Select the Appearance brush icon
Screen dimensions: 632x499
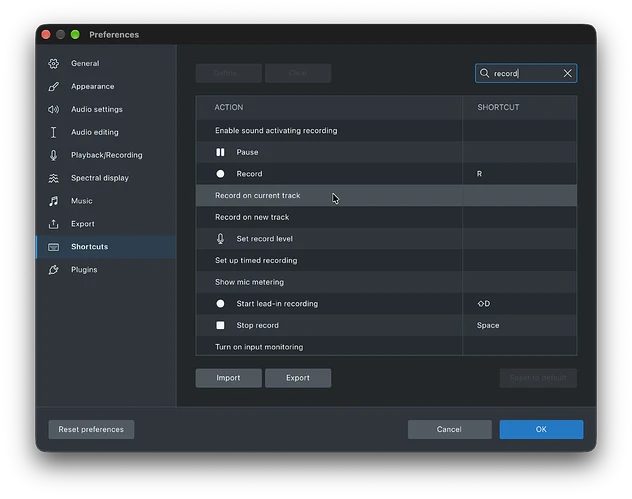click(x=54, y=87)
